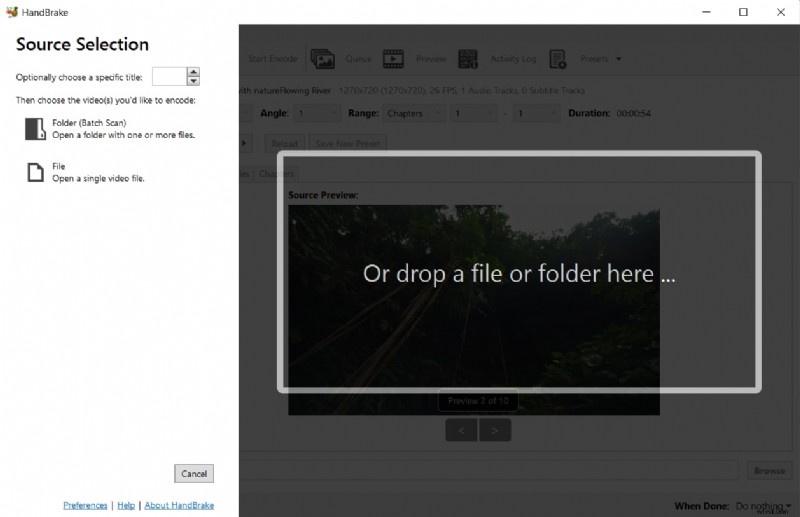
Task: Switch to the Chapters tab
Action: (x=277, y=174)
